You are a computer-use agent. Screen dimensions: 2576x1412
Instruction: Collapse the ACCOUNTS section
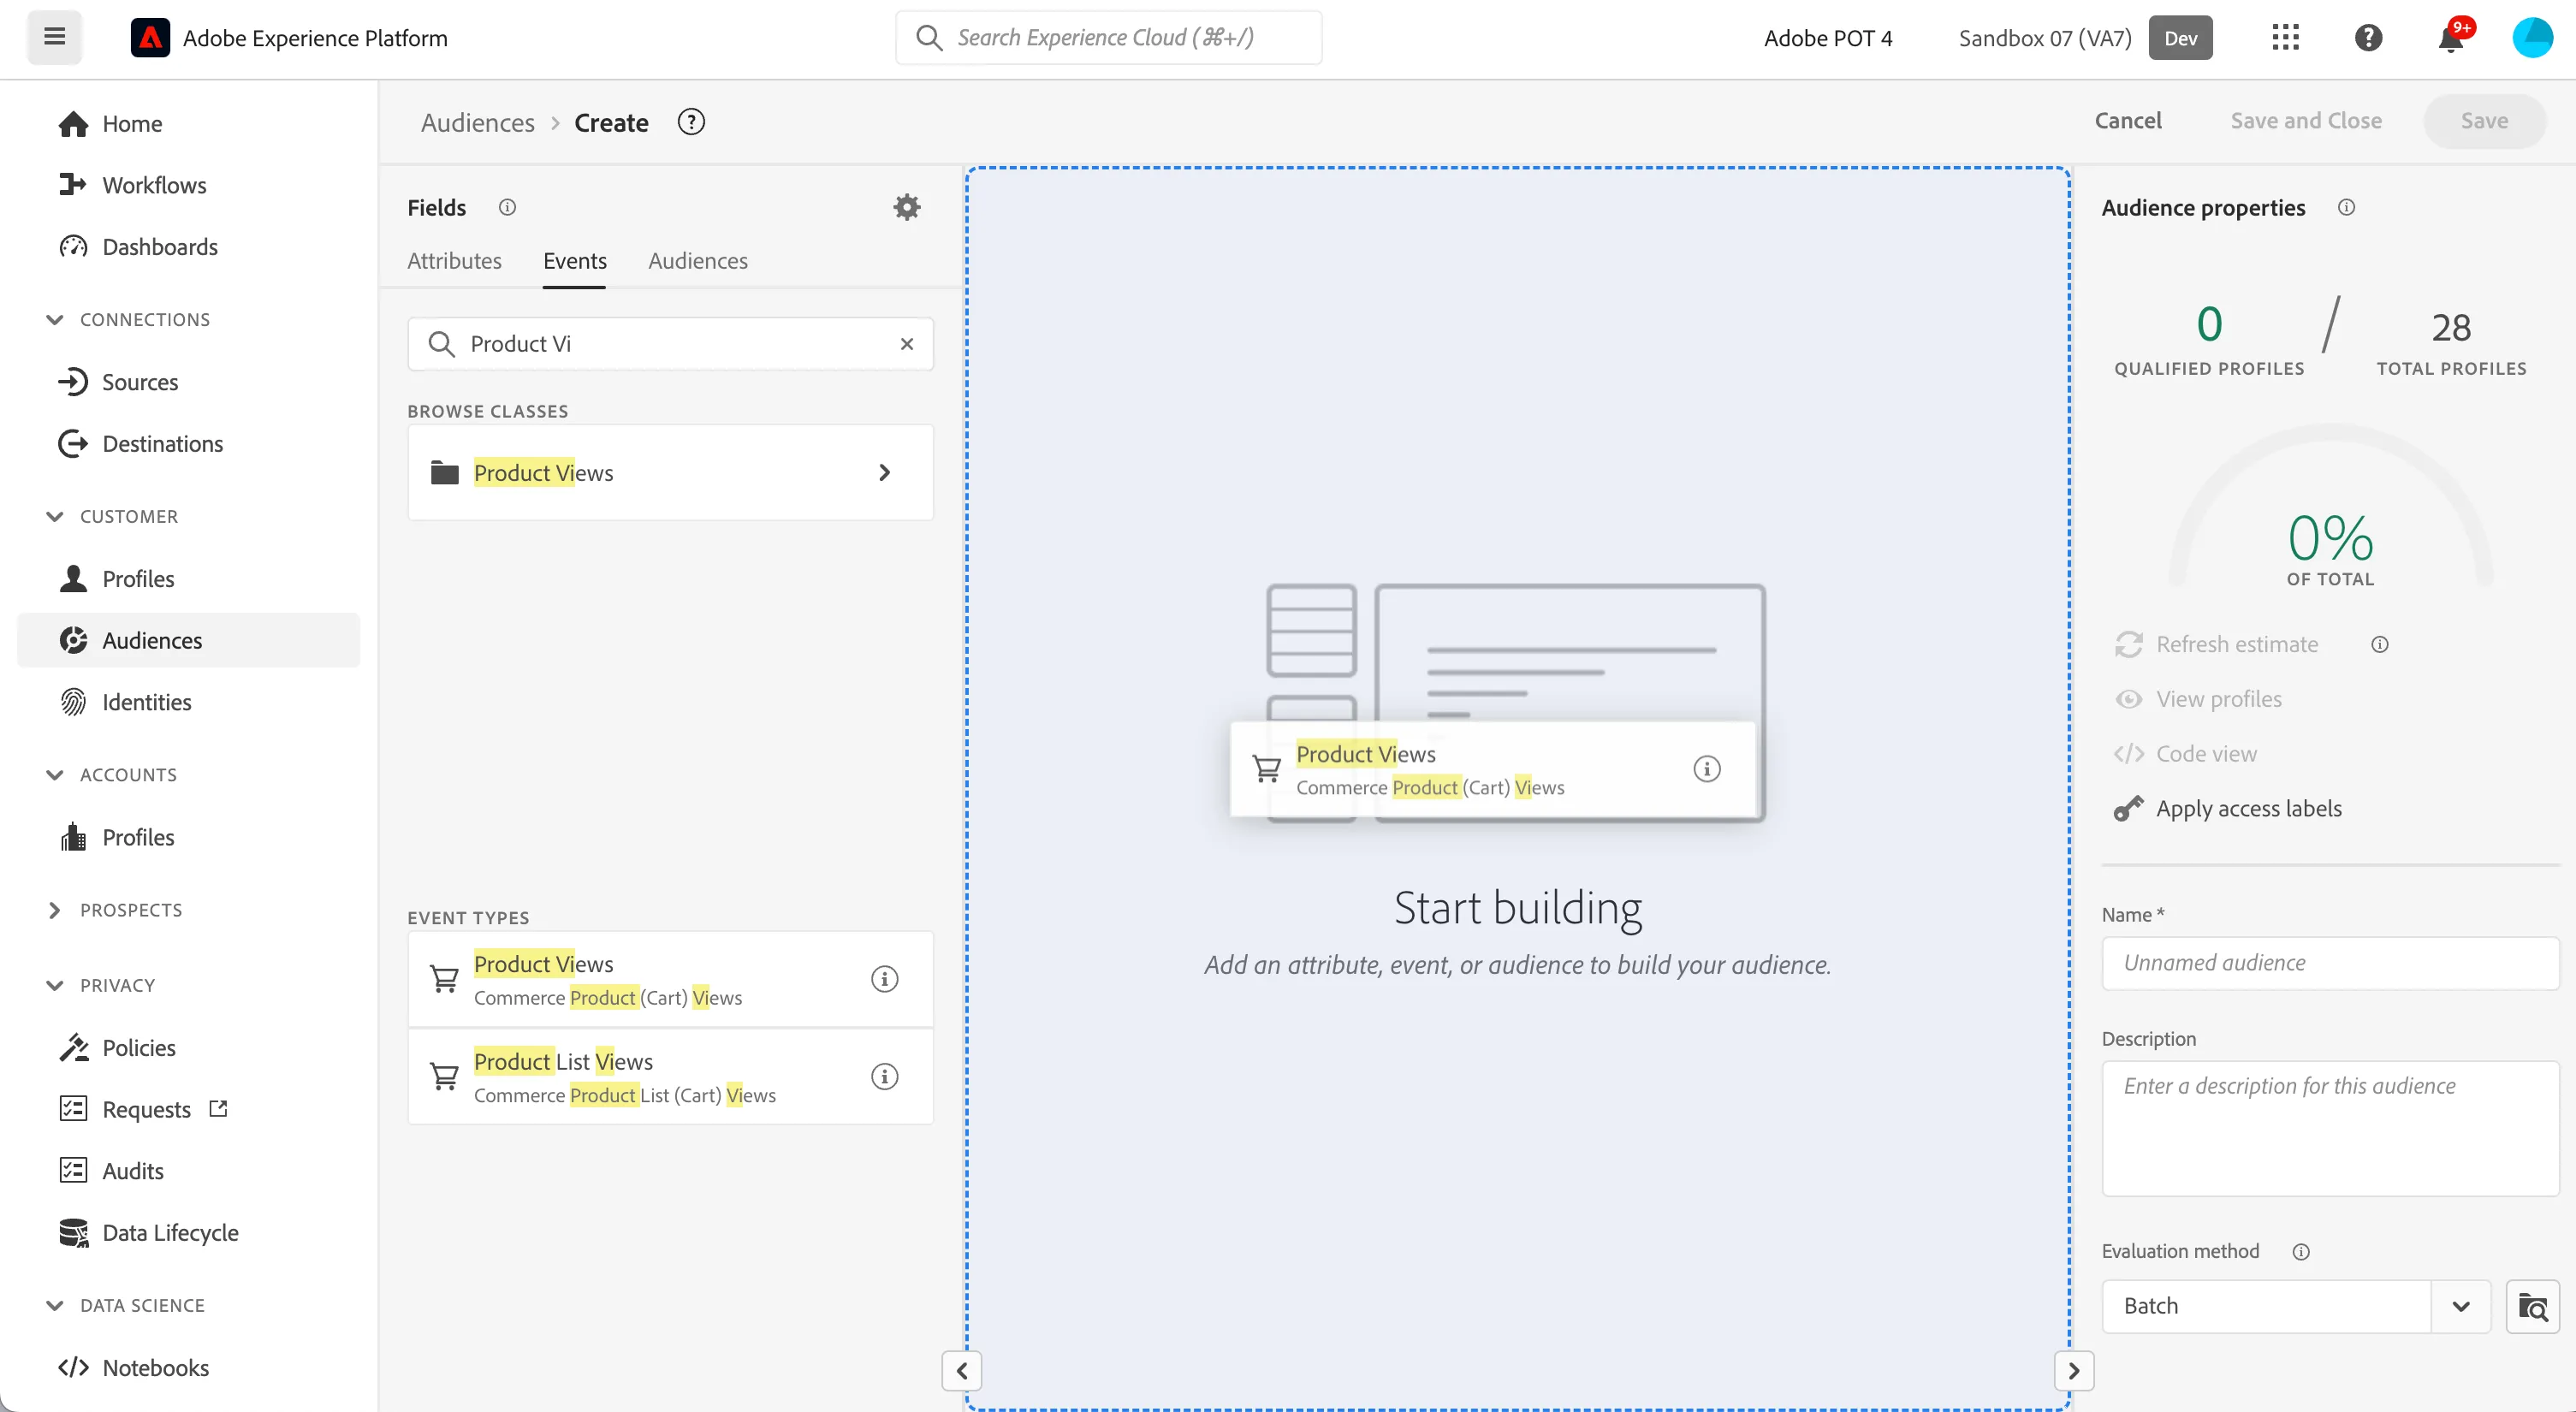click(112, 775)
